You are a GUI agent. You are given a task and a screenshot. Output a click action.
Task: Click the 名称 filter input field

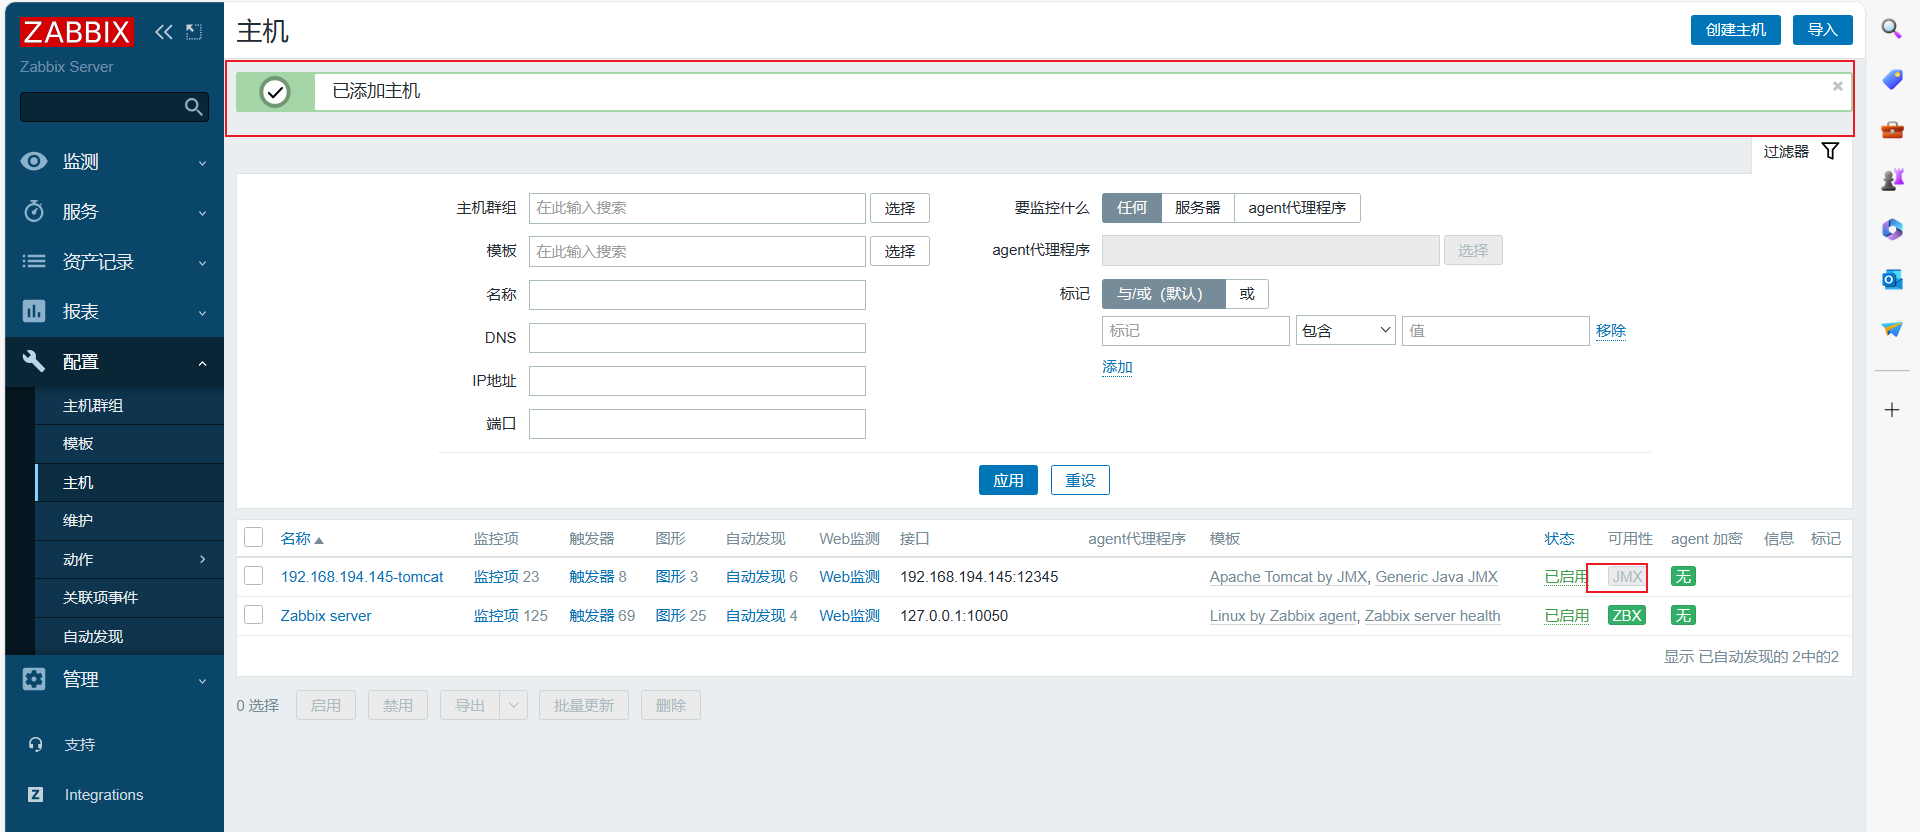coord(697,295)
